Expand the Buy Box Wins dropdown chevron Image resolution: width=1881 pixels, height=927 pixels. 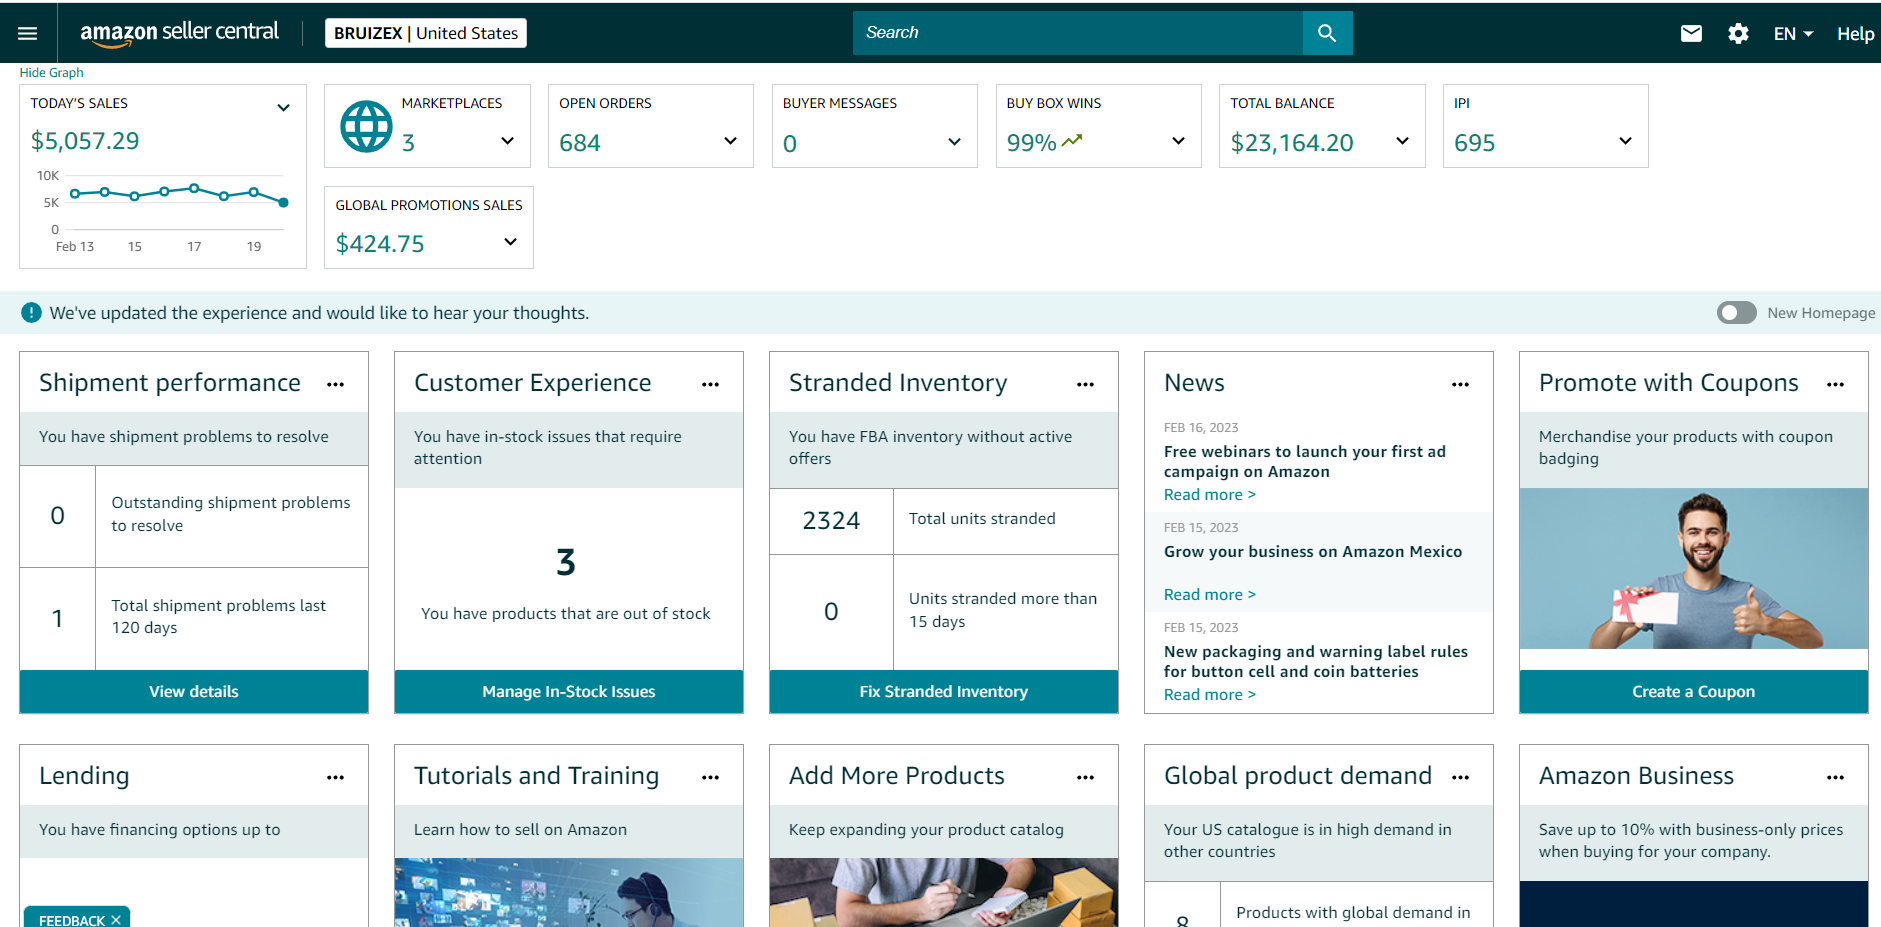click(x=1179, y=141)
